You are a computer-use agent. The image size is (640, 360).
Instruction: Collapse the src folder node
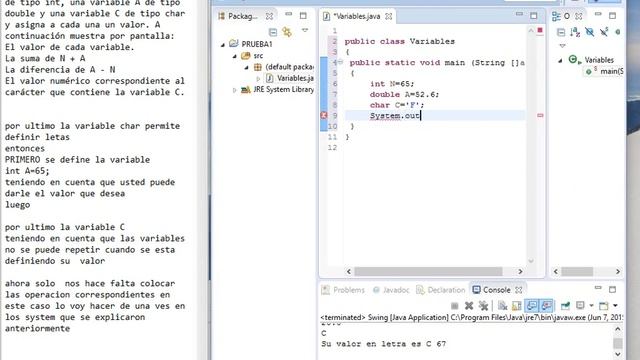coord(235,56)
